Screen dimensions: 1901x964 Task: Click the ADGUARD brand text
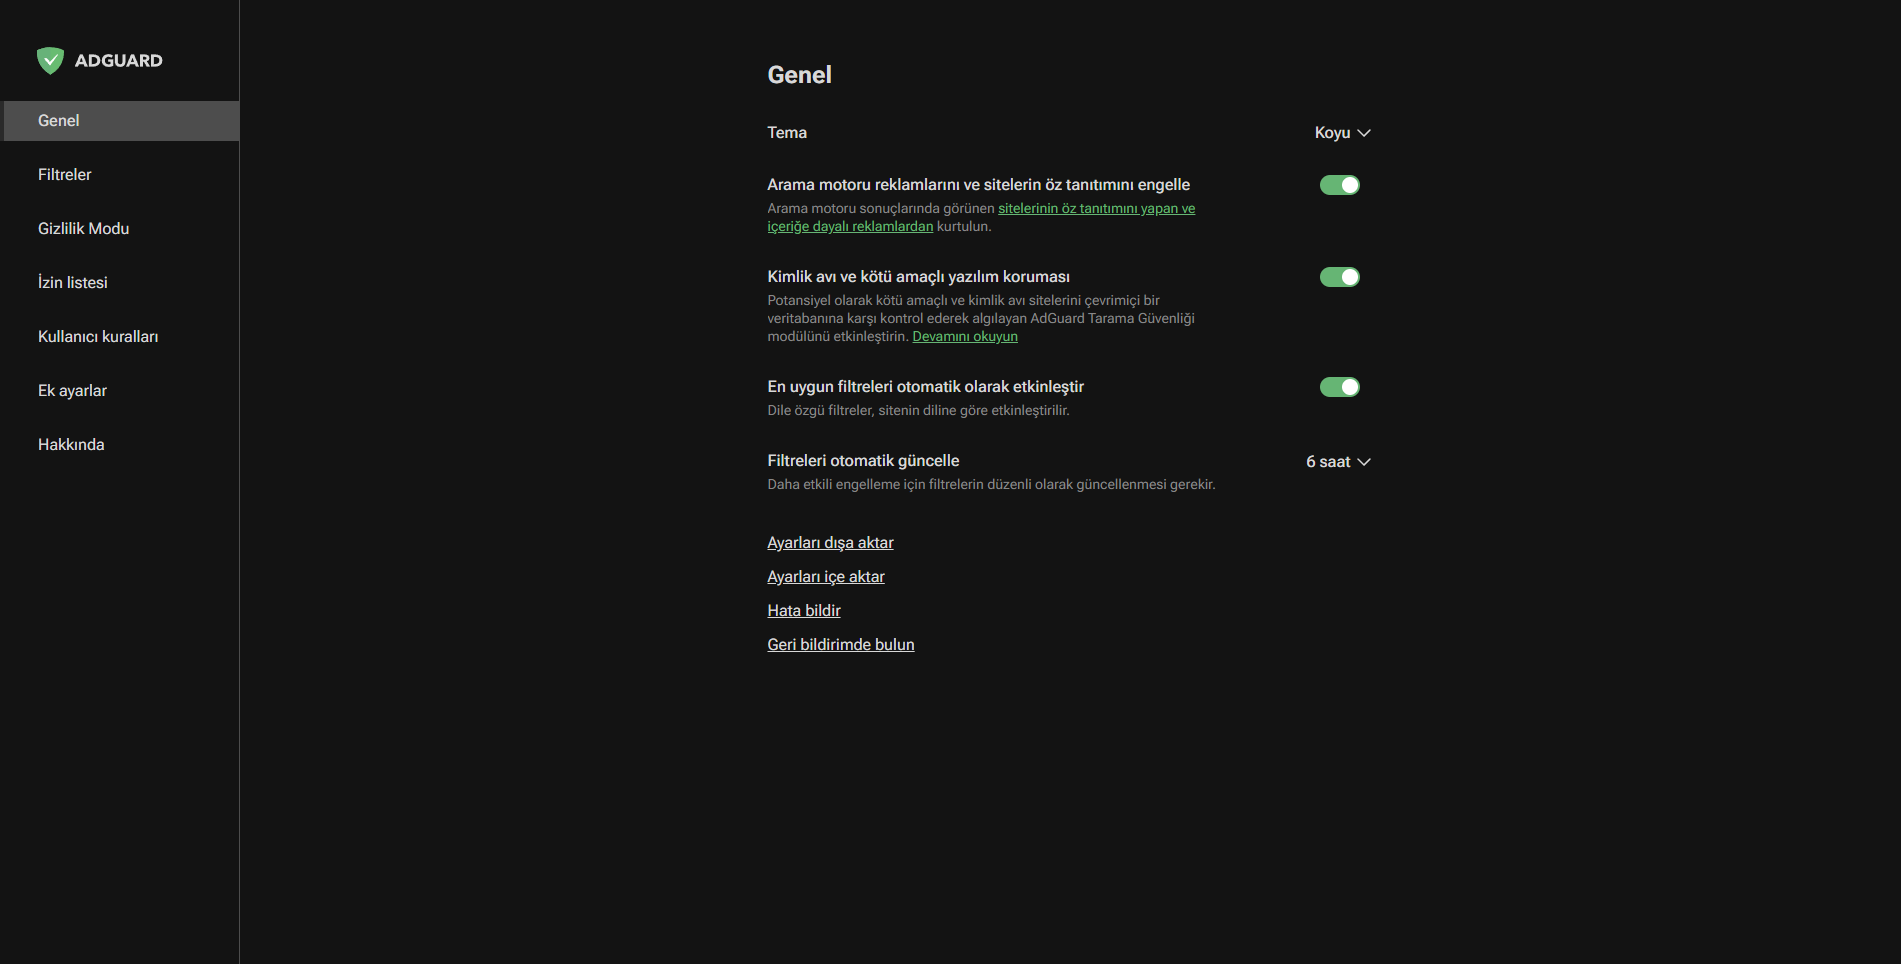pyautogui.click(x=118, y=61)
